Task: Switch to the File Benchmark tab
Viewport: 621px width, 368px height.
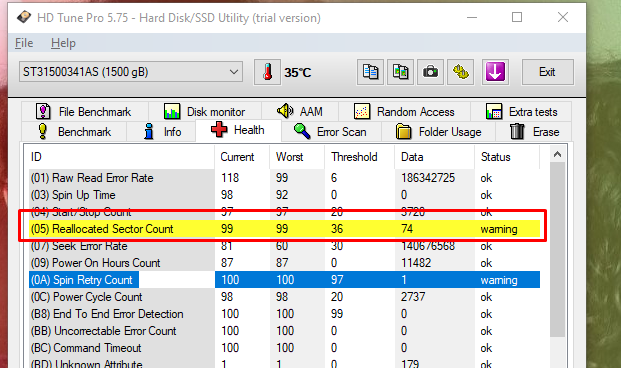Action: click(84, 112)
